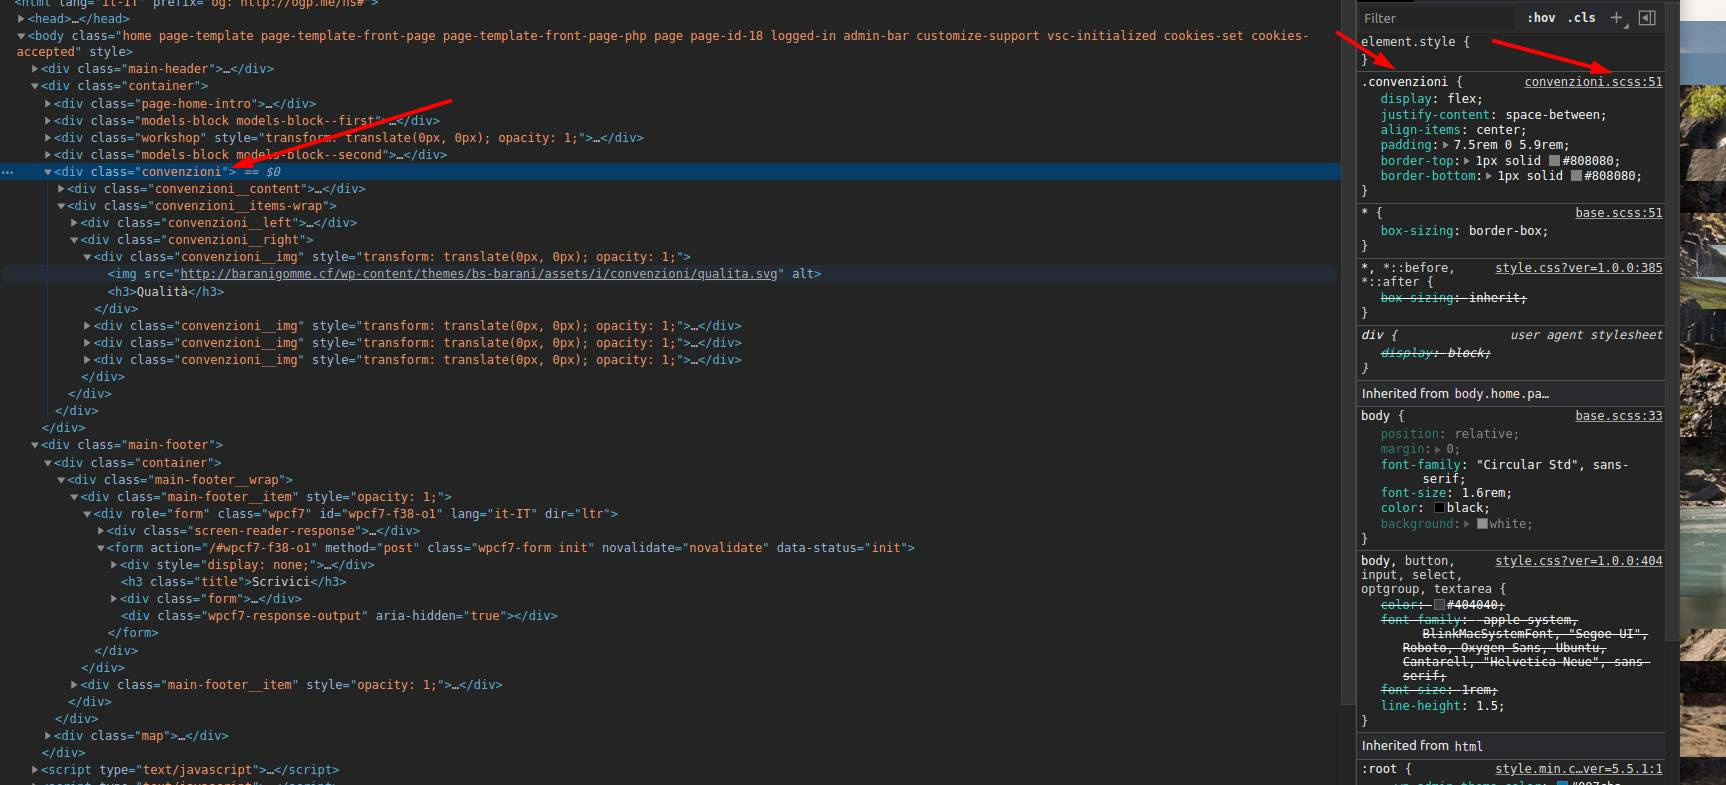Collapse the main-footer__wrap div
This screenshot has width=1726, height=785.
(x=61, y=480)
